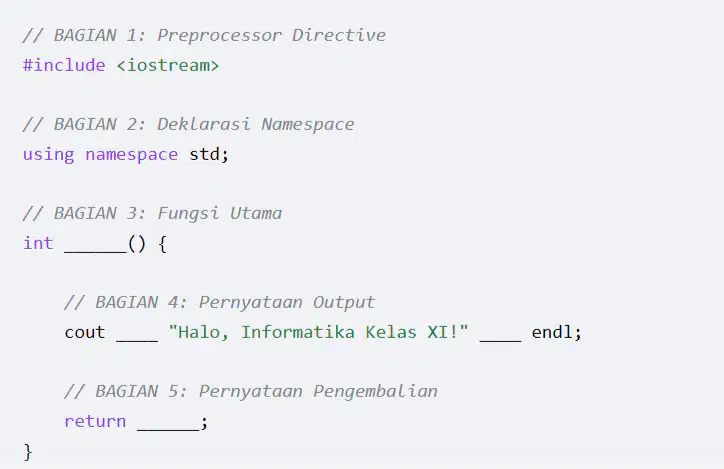Click the std; identifier
Viewport: 724px width, 469px height.
coord(209,154)
